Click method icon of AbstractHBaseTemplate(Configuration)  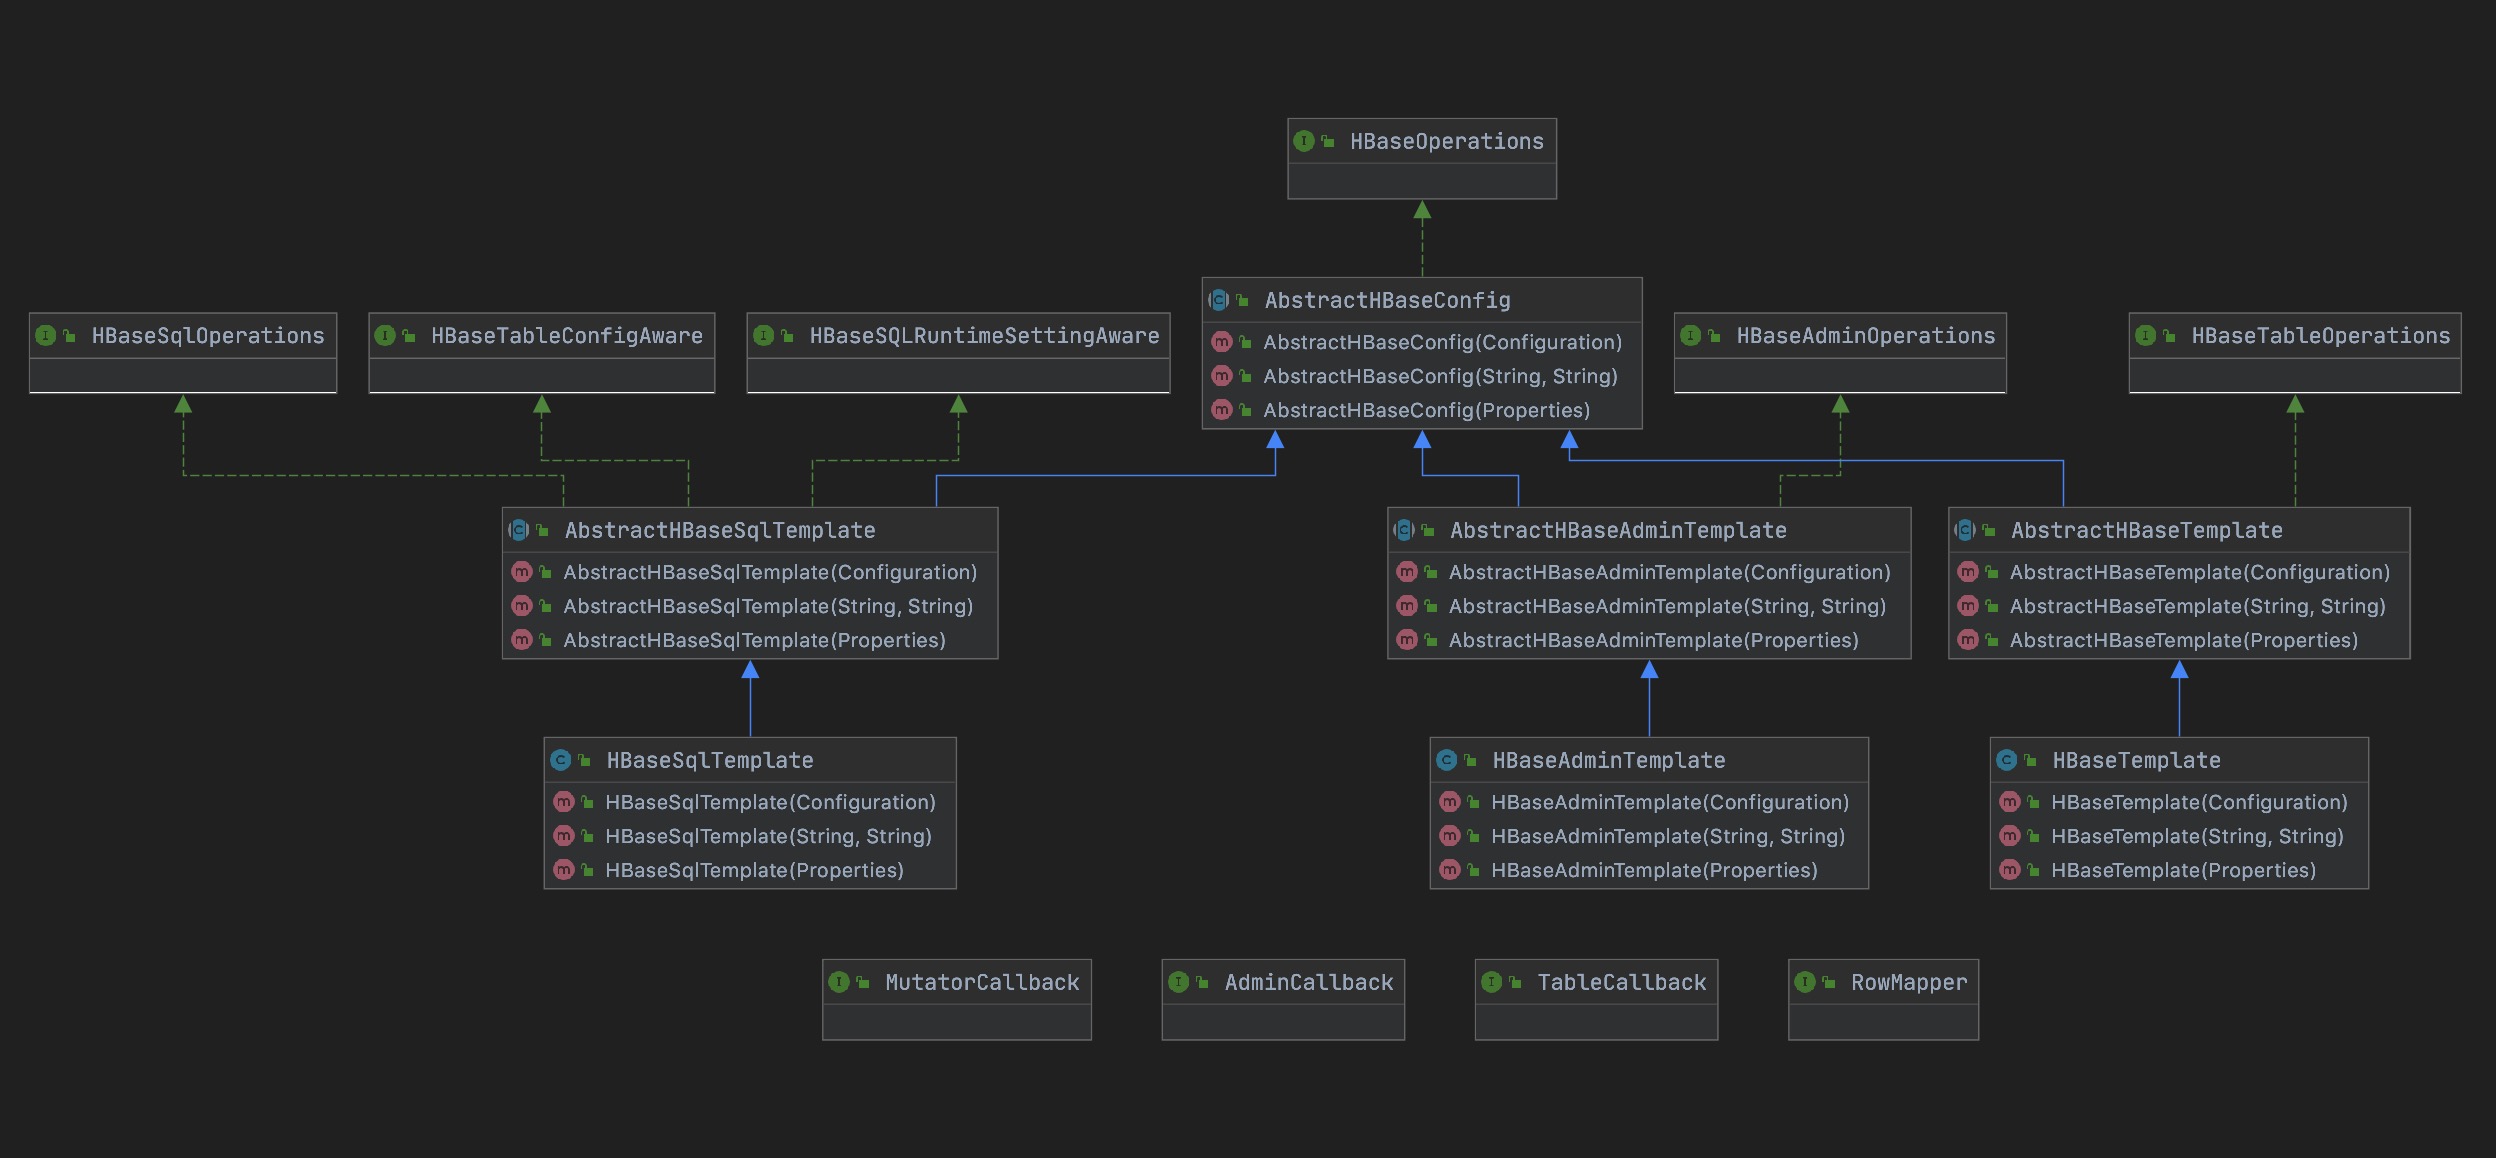tap(1968, 572)
